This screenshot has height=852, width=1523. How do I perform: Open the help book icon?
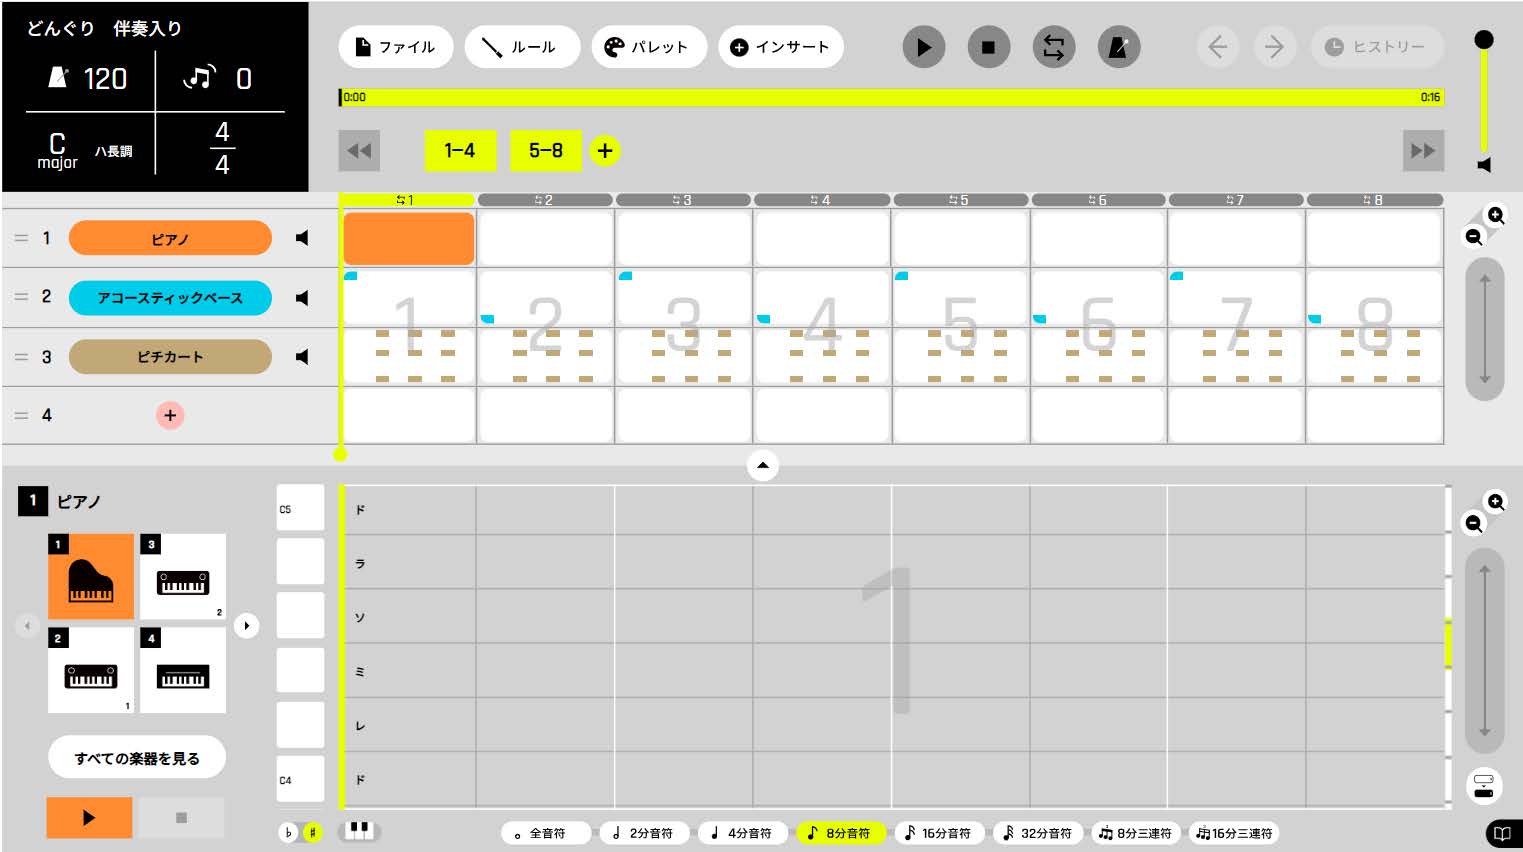point(1502,833)
